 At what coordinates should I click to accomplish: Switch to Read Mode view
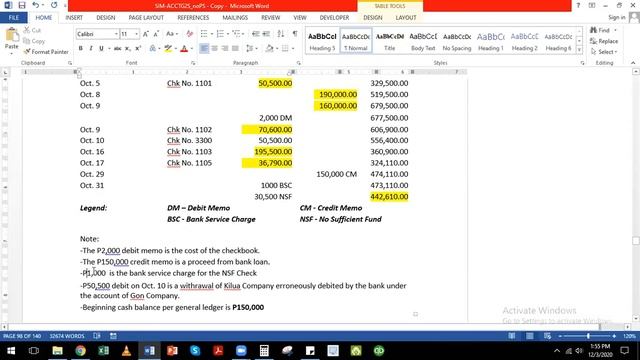point(511,336)
